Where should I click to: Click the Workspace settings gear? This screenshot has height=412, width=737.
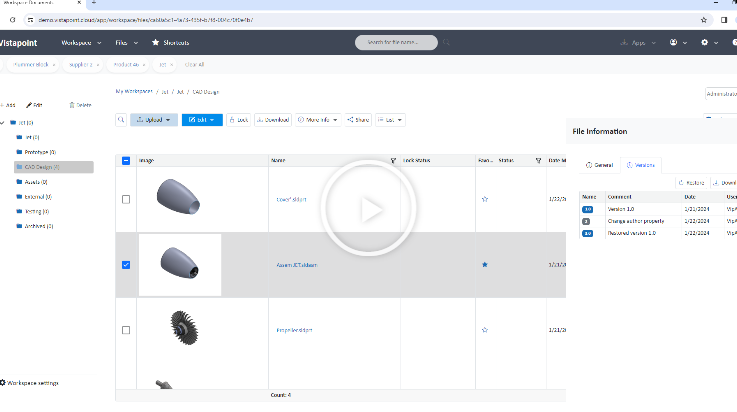pyautogui.click(x=4, y=383)
